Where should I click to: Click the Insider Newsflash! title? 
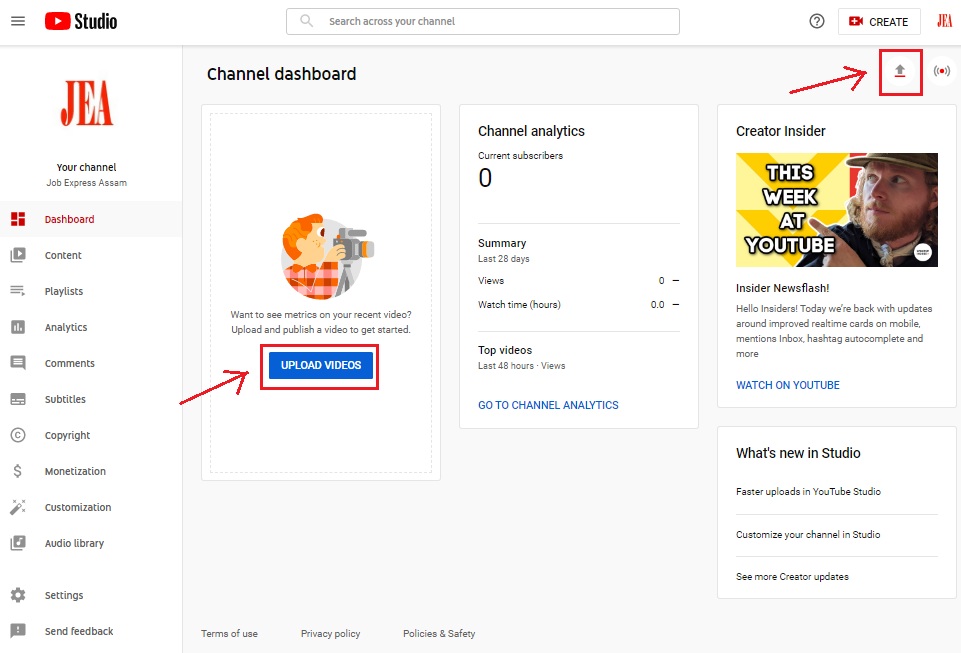tap(782, 288)
